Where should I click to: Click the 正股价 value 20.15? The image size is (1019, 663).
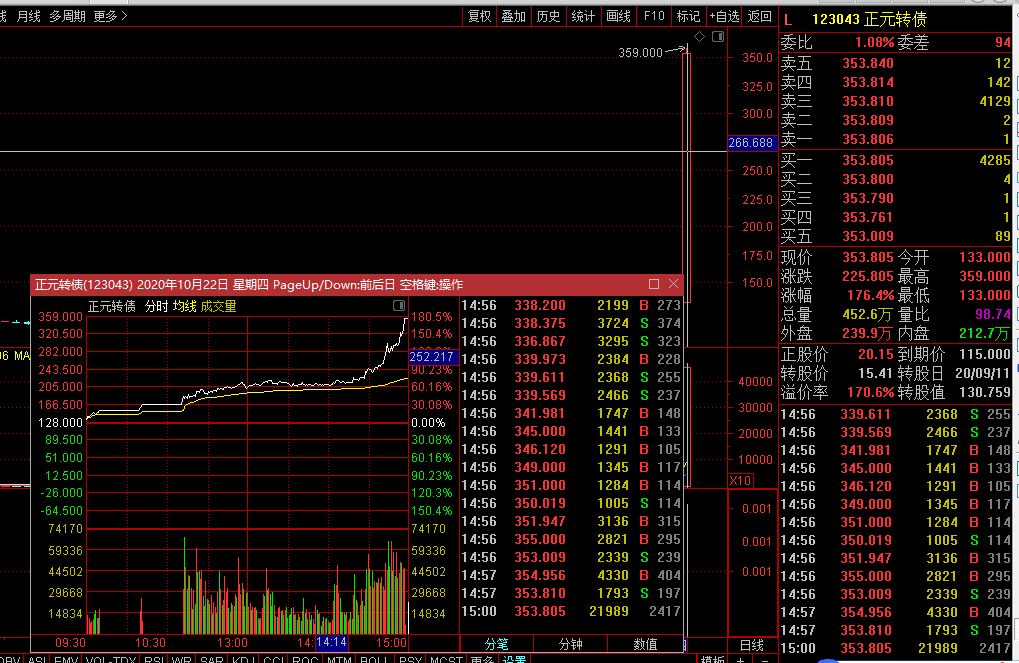[876, 354]
